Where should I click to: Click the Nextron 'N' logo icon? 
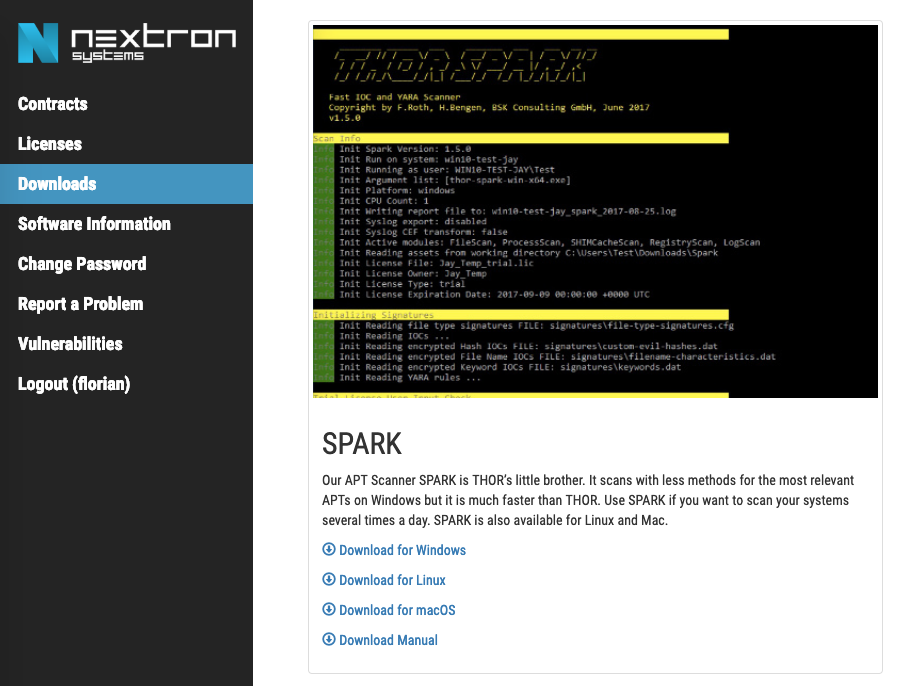(x=39, y=43)
